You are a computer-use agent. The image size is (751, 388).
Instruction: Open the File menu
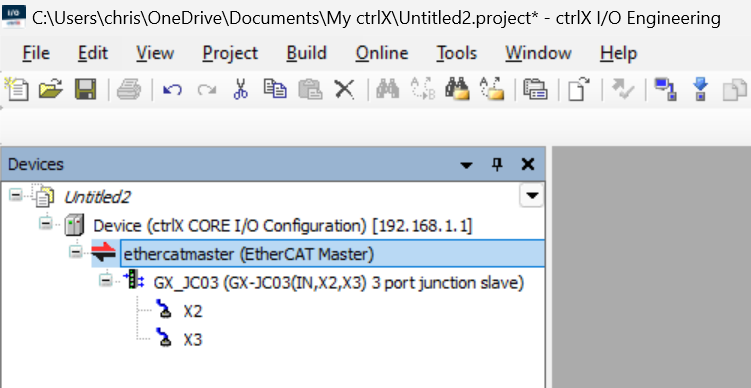36,53
